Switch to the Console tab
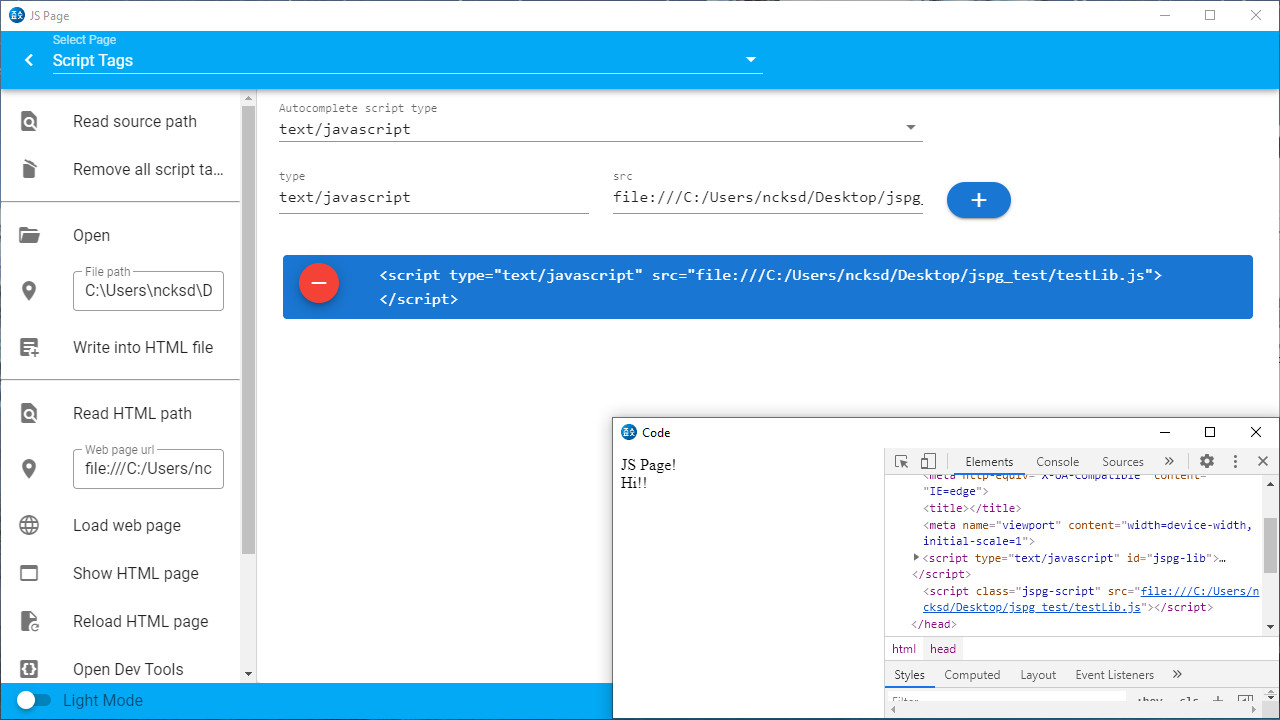The image size is (1280, 720). tap(1057, 461)
